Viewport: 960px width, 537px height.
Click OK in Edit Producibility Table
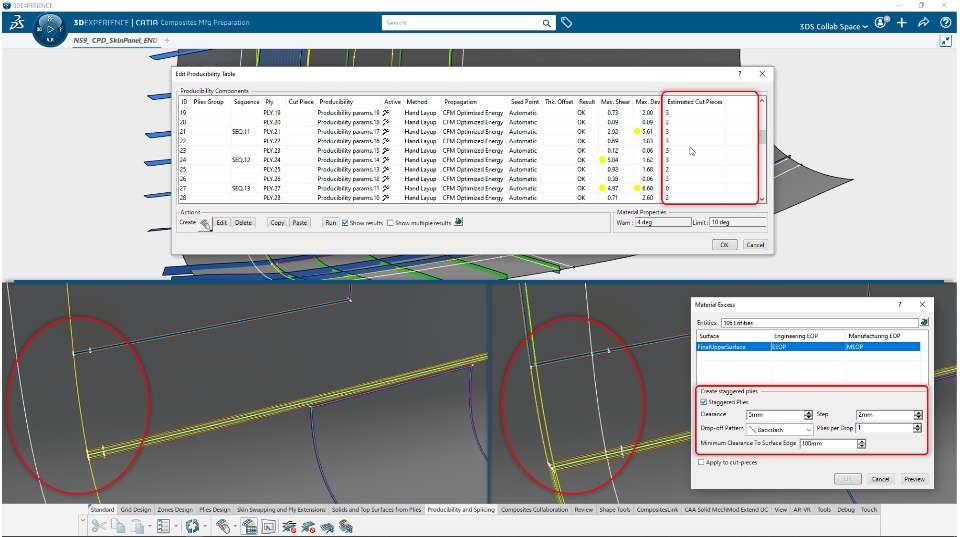(x=724, y=244)
